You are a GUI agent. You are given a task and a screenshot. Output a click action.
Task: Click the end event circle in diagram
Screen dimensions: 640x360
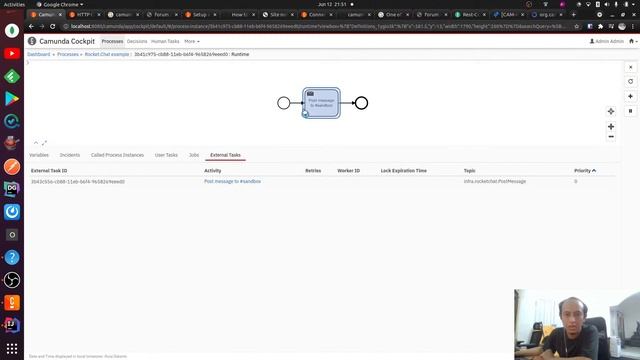pos(361,103)
